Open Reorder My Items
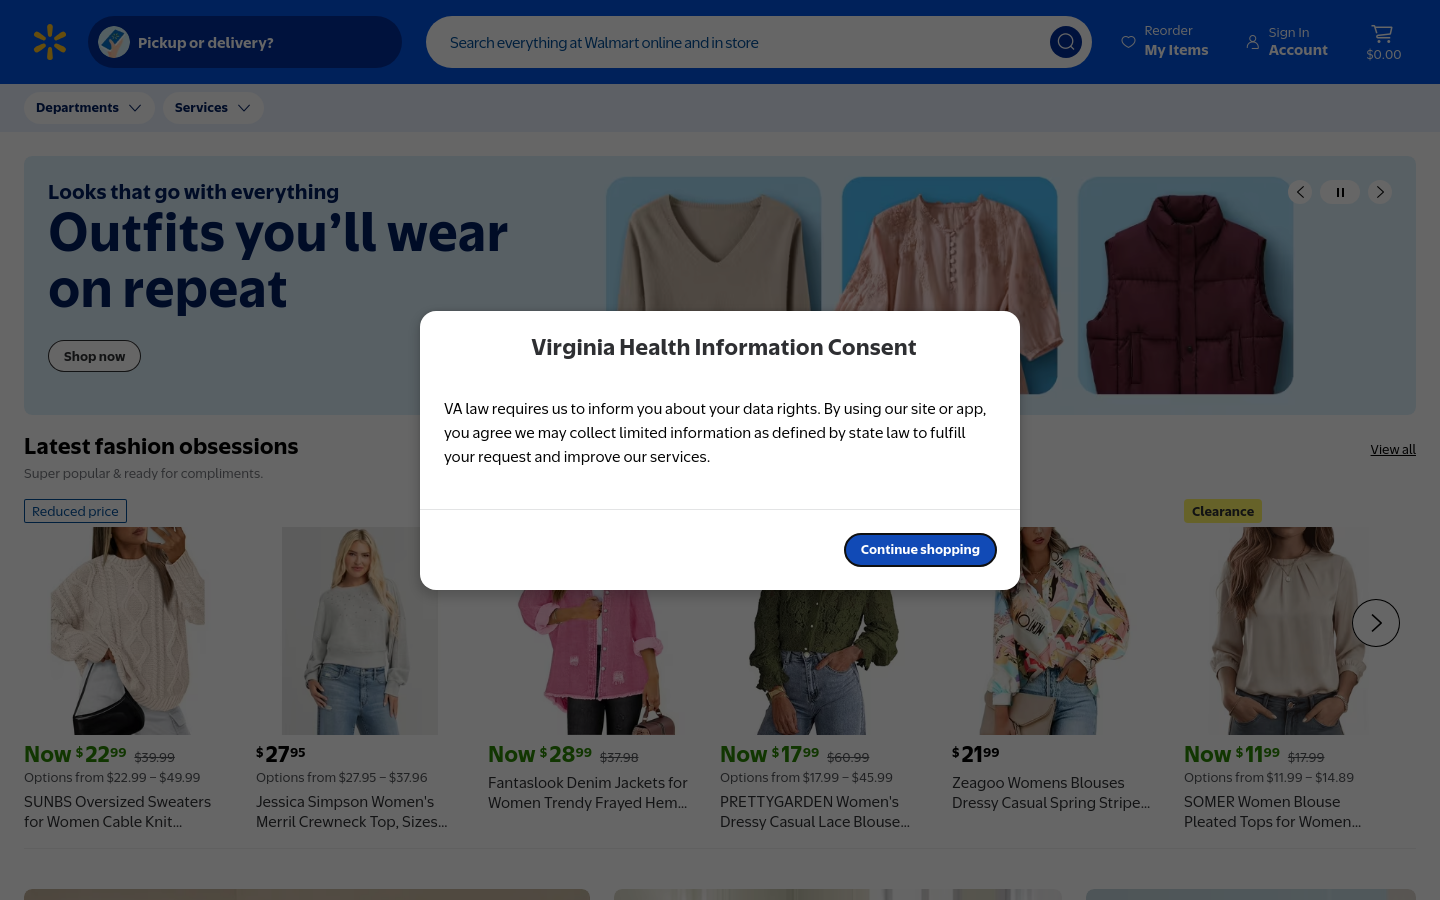 1165,41
